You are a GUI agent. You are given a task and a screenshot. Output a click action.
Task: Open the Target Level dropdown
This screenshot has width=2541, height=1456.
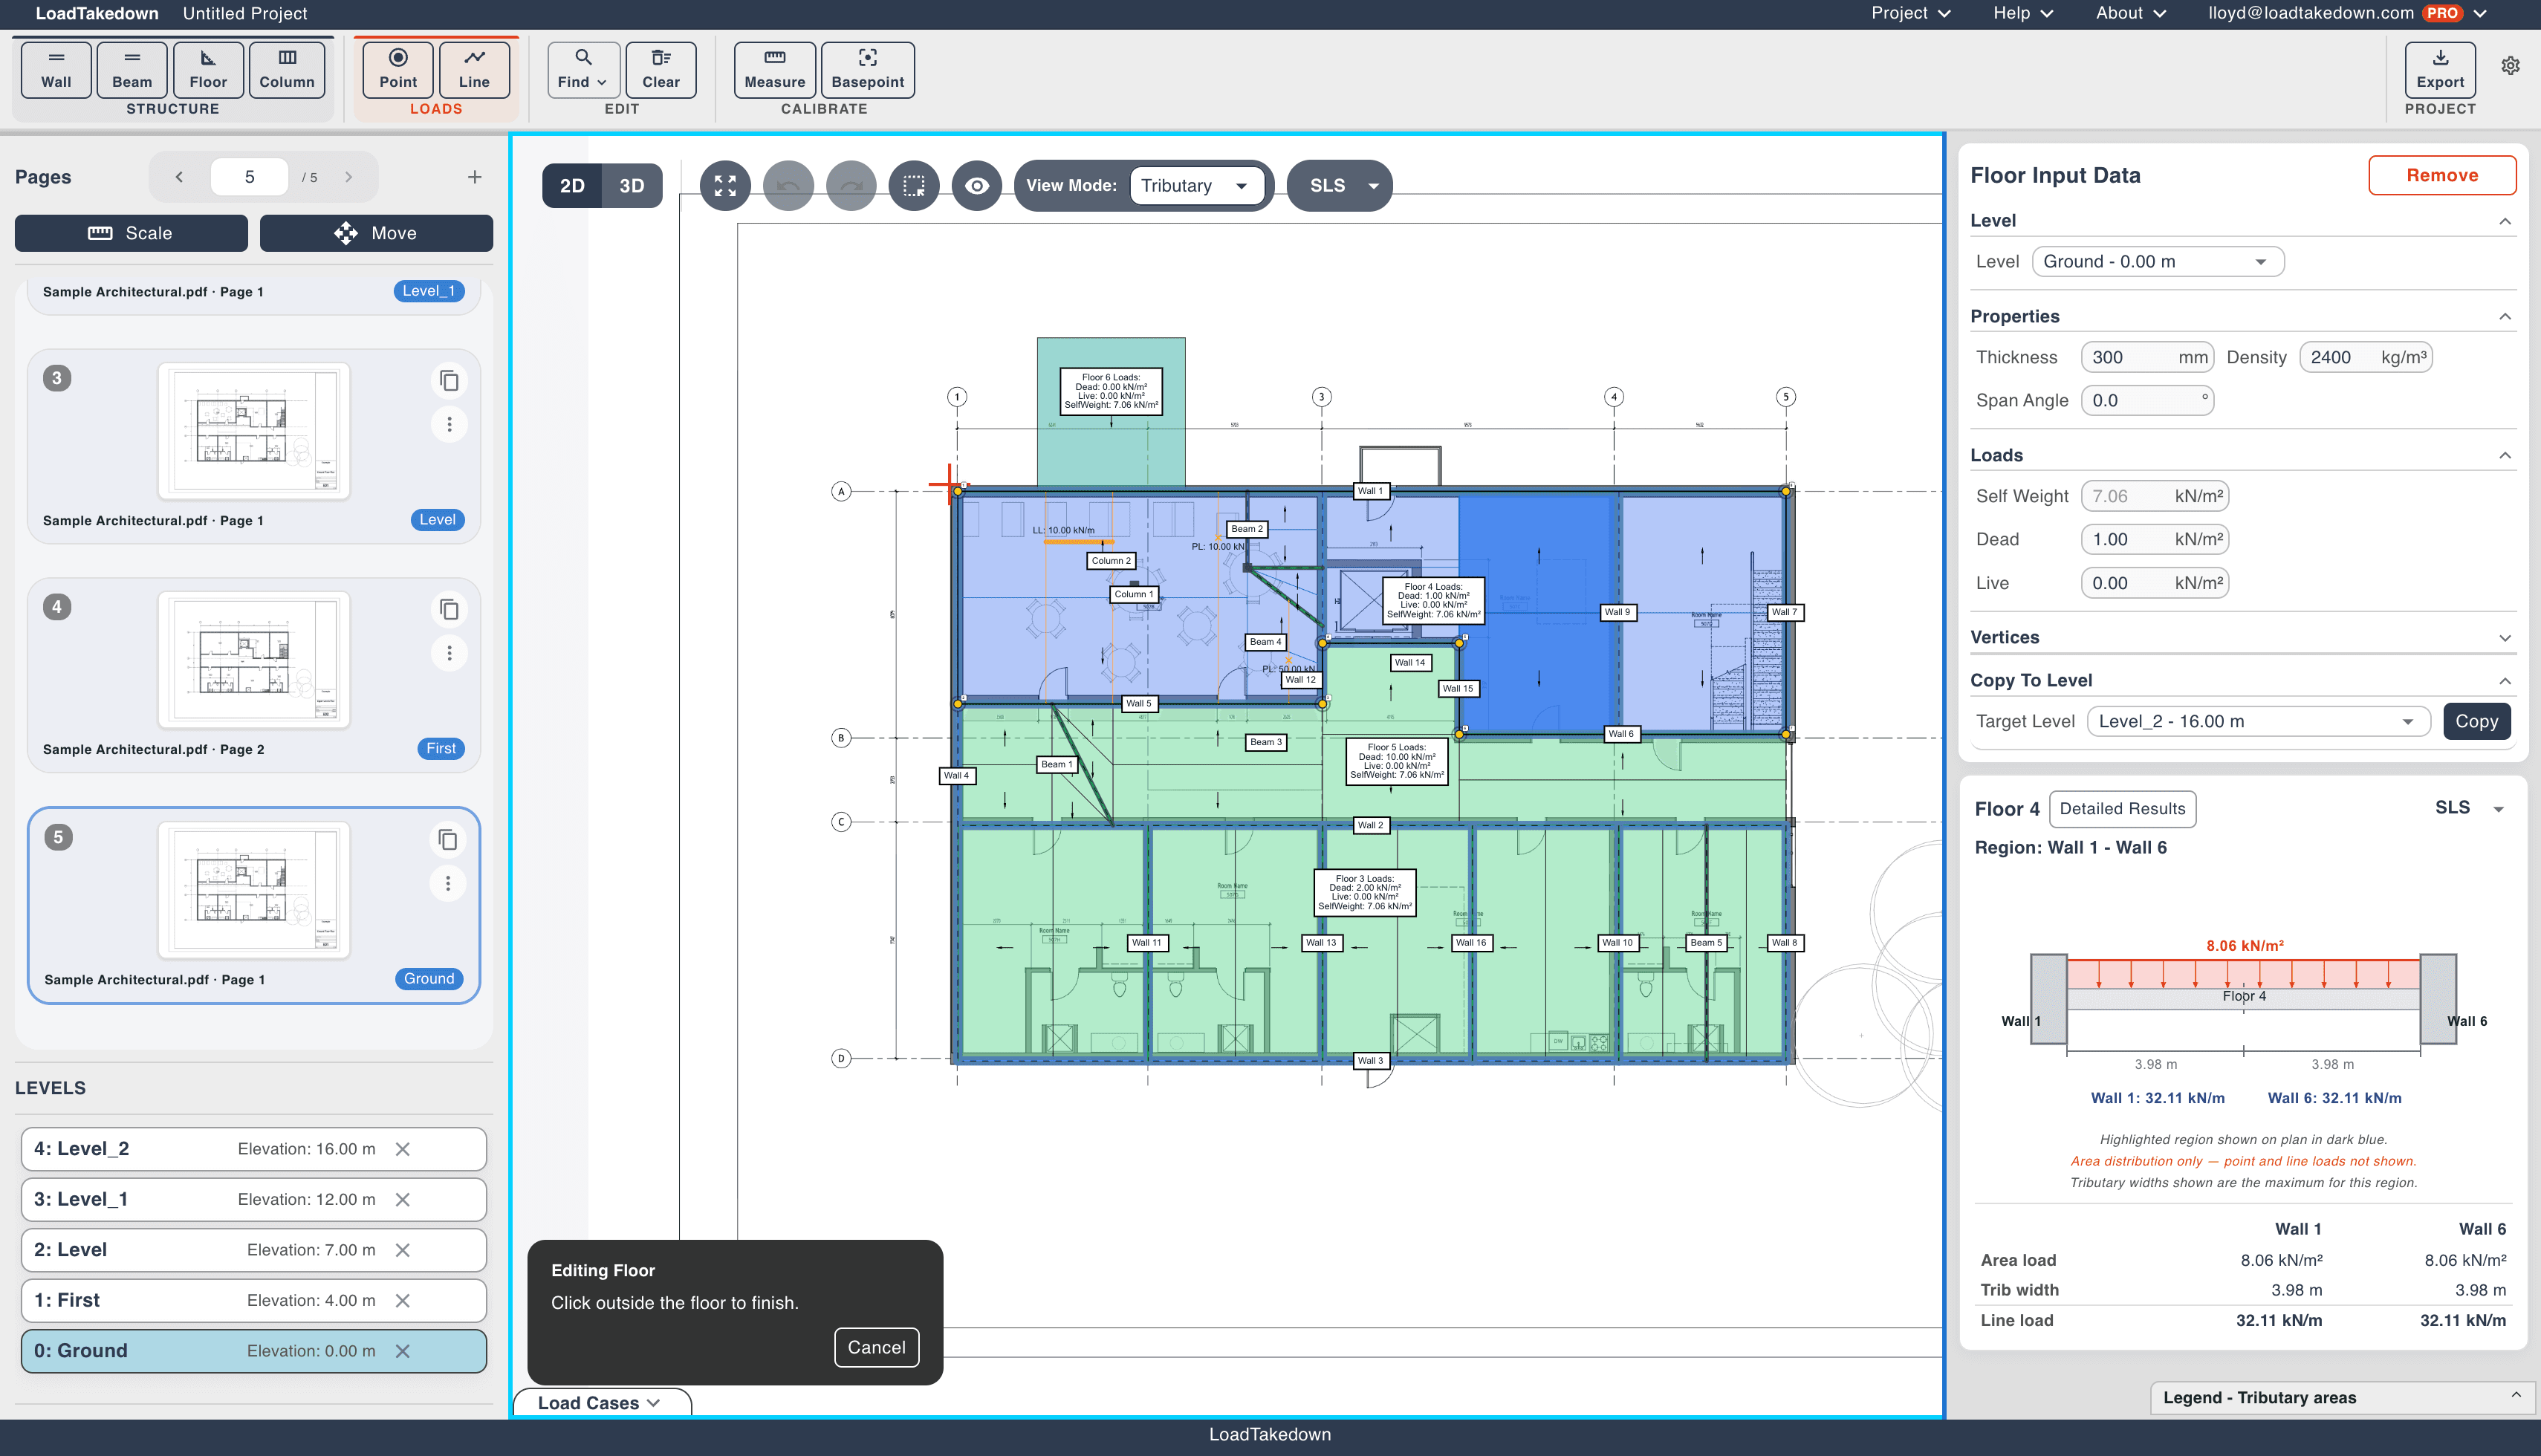pyautogui.click(x=2258, y=720)
